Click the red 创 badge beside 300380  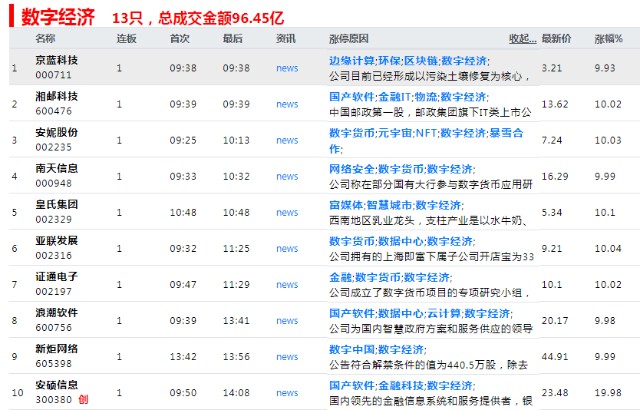coord(83,399)
